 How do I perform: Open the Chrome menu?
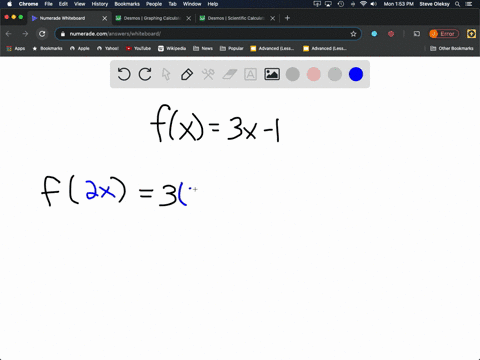[x=28, y=4]
